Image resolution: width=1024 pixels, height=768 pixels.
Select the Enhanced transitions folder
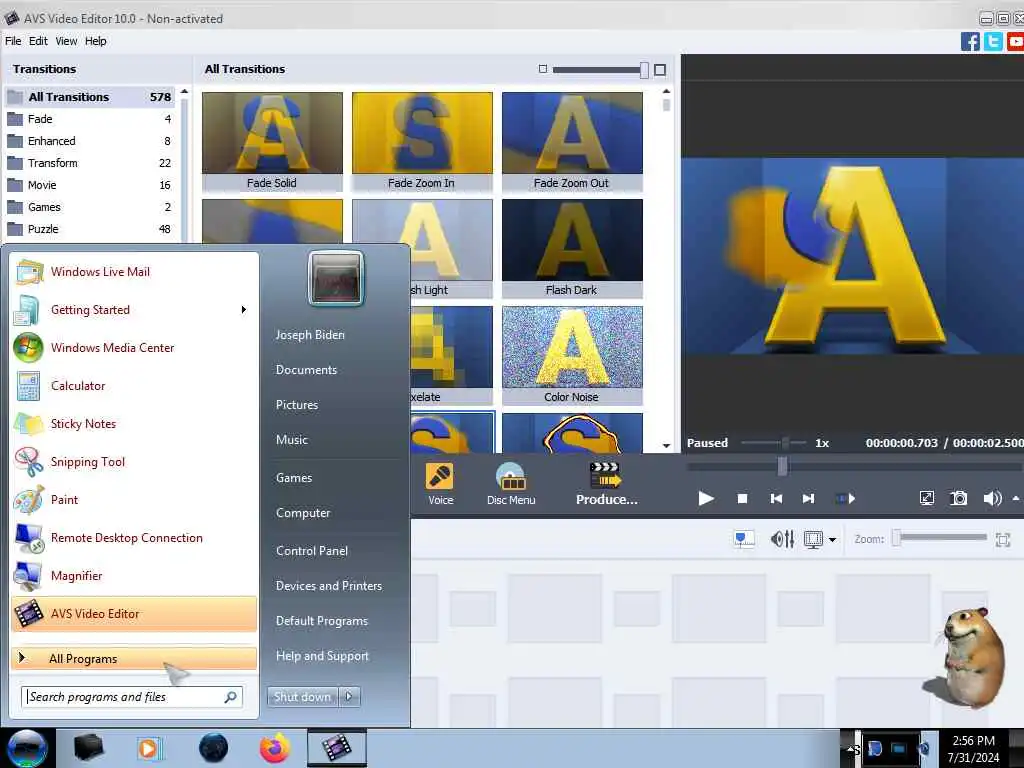(x=90, y=141)
